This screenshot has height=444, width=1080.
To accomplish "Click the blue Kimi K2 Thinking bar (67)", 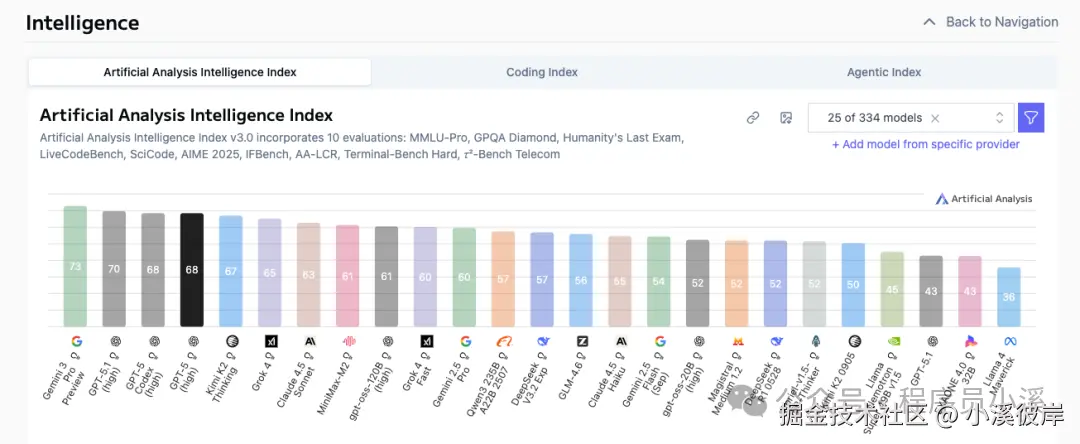I will (231, 271).
